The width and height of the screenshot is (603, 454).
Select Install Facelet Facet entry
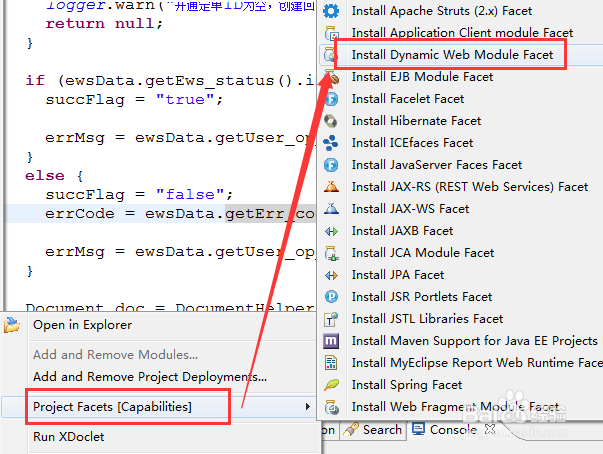click(x=408, y=99)
